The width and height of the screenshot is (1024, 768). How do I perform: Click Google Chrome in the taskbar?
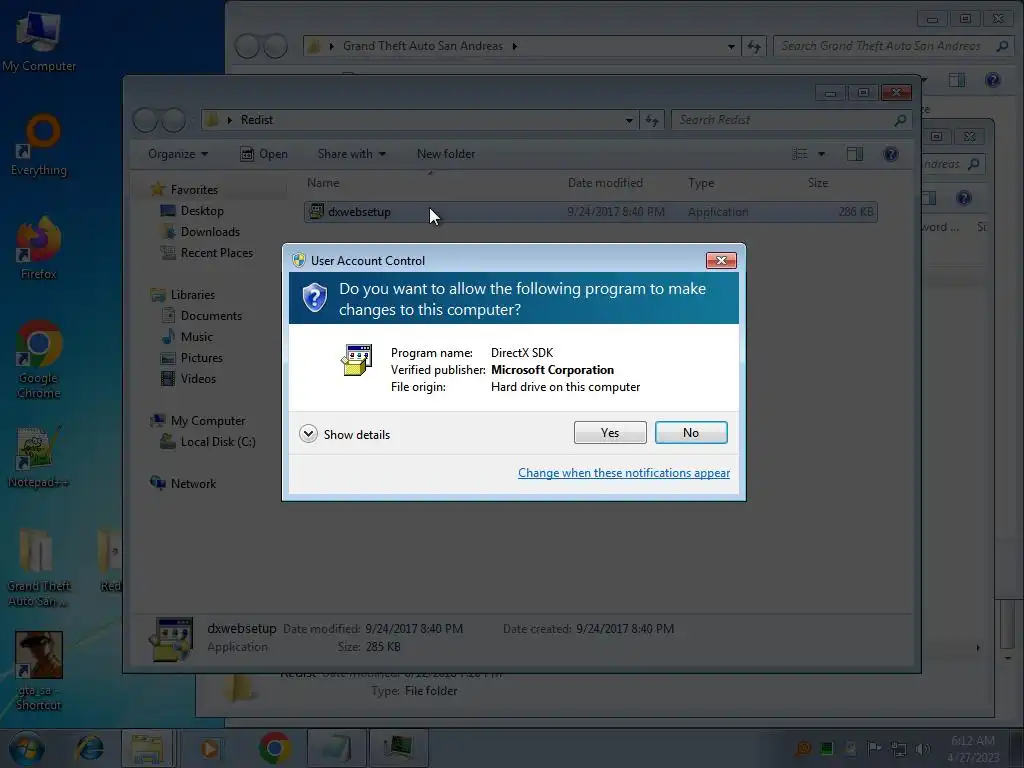coord(275,748)
